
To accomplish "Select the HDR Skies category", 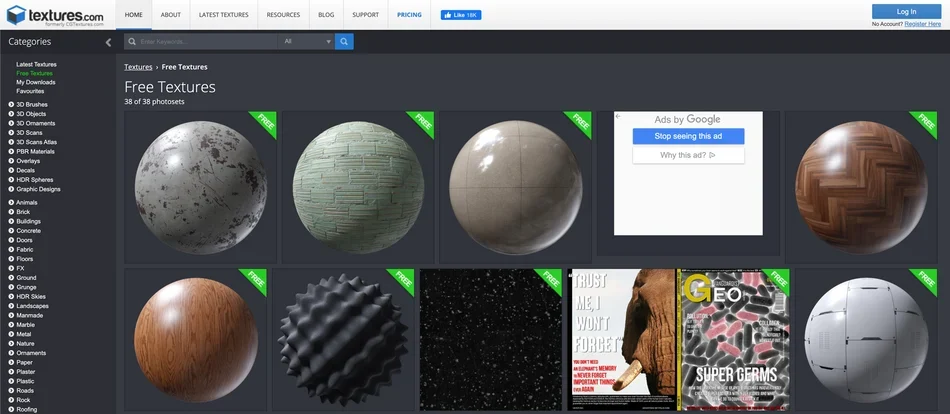I will click(31, 296).
